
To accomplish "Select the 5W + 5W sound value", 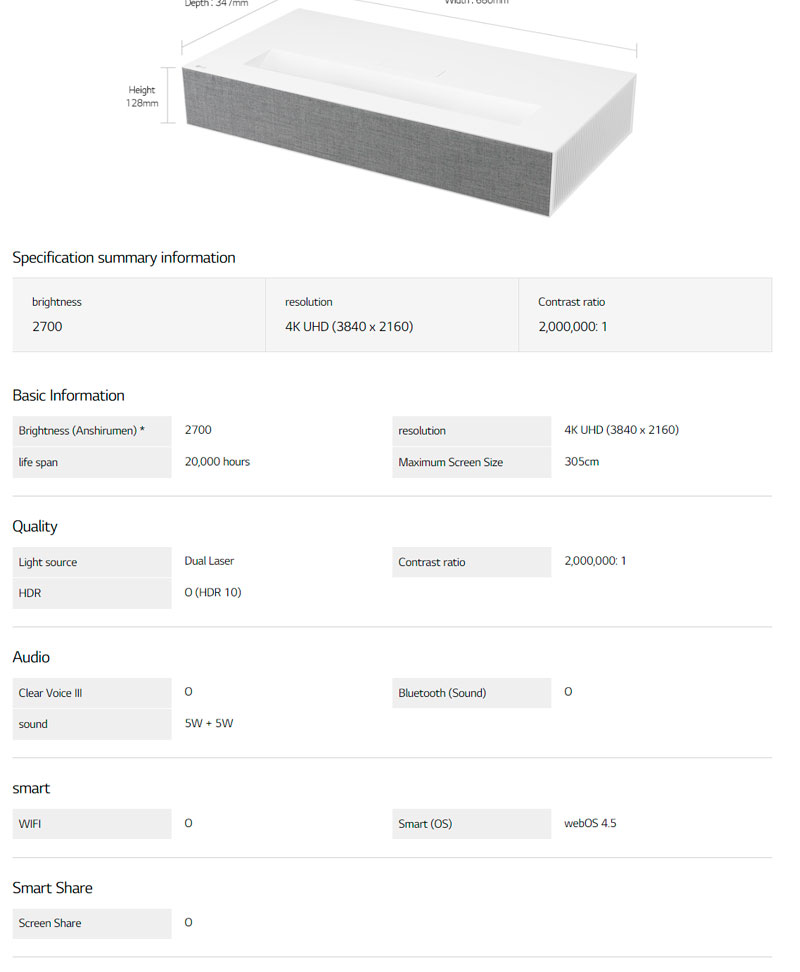I will click(209, 723).
